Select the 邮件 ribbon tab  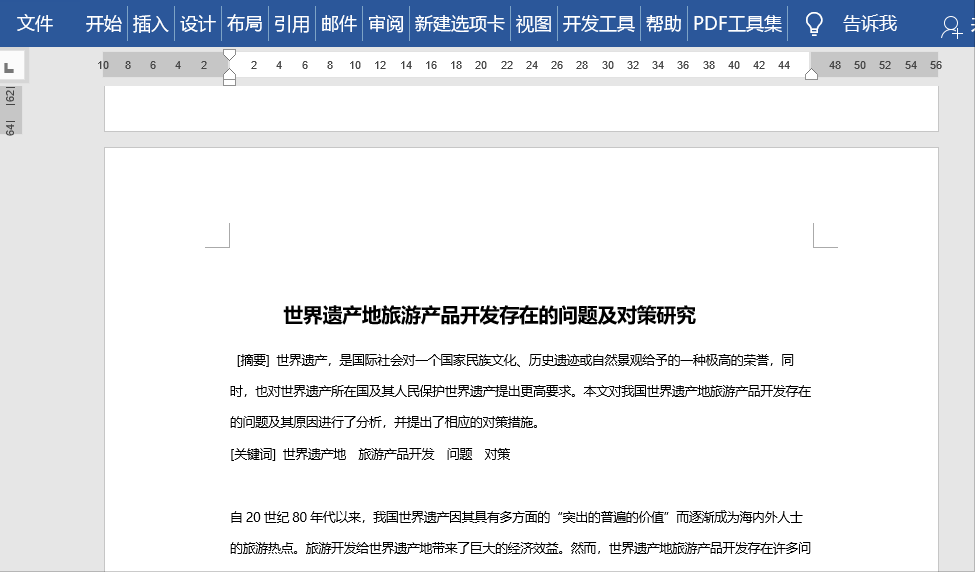pyautogui.click(x=339, y=24)
